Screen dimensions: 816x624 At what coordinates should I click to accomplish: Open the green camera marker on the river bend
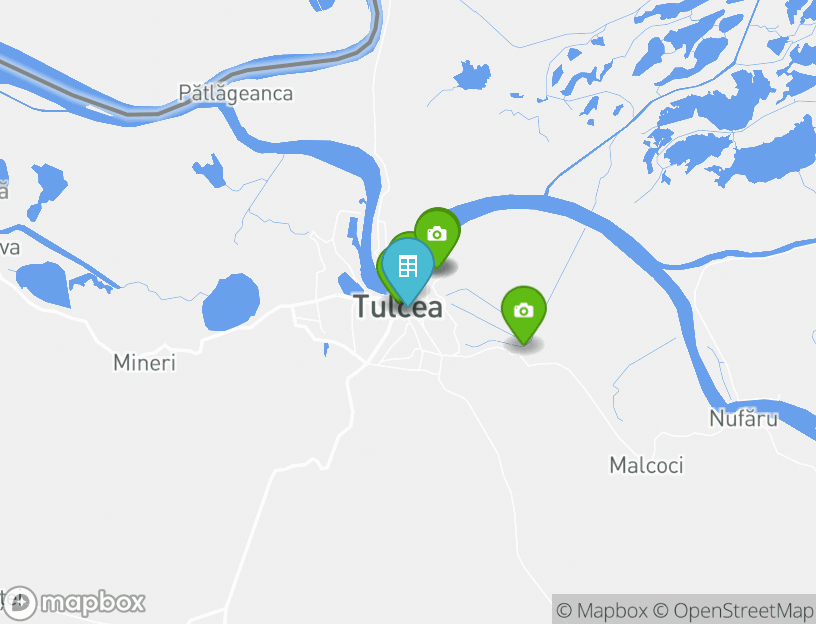pyautogui.click(x=438, y=233)
